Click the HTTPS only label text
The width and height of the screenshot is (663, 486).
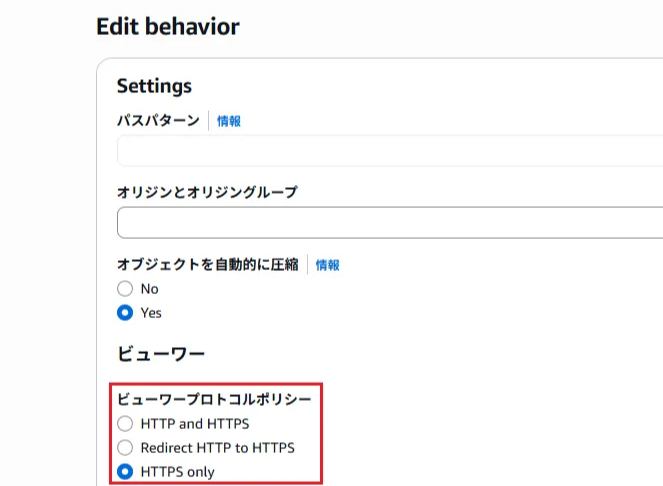[178, 472]
